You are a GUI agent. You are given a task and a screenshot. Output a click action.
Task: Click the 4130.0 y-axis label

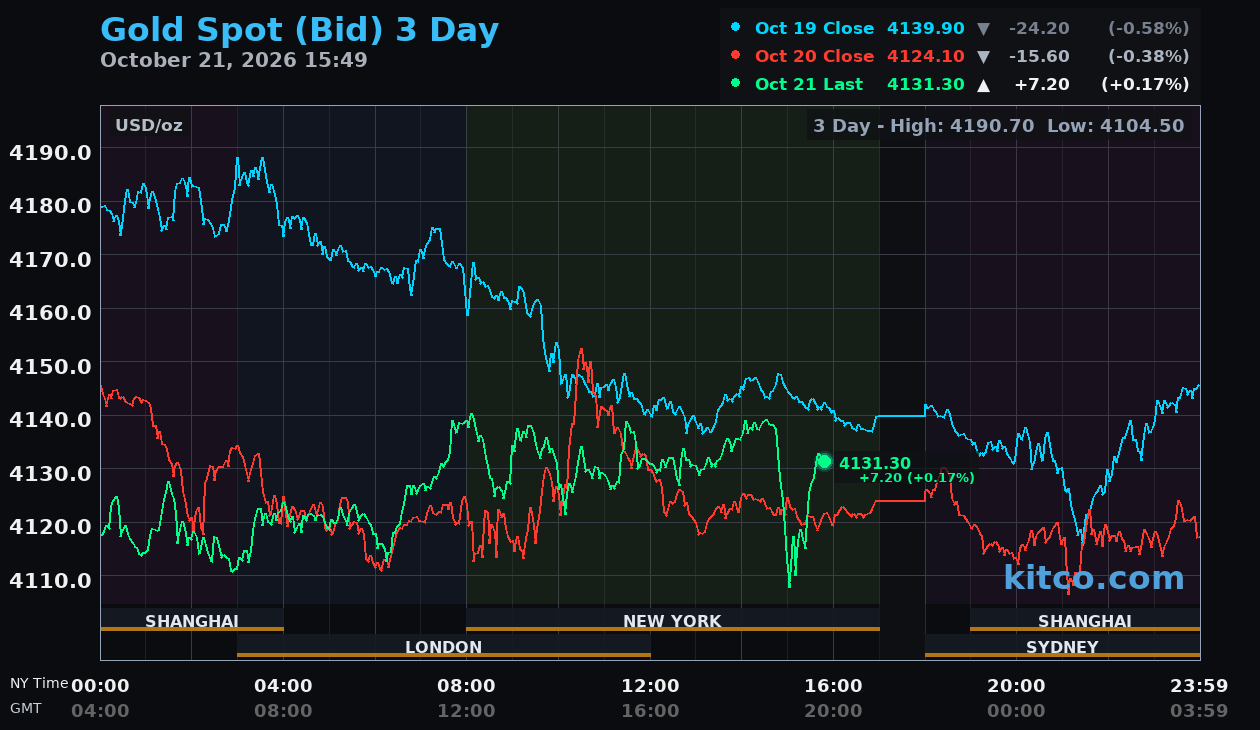[x=50, y=472]
